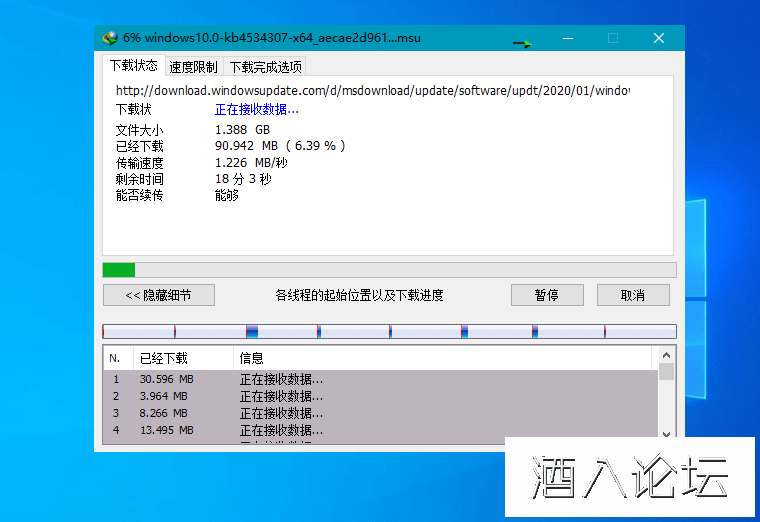Cancel the download with 取消
The image size is (760, 522).
tap(633, 295)
